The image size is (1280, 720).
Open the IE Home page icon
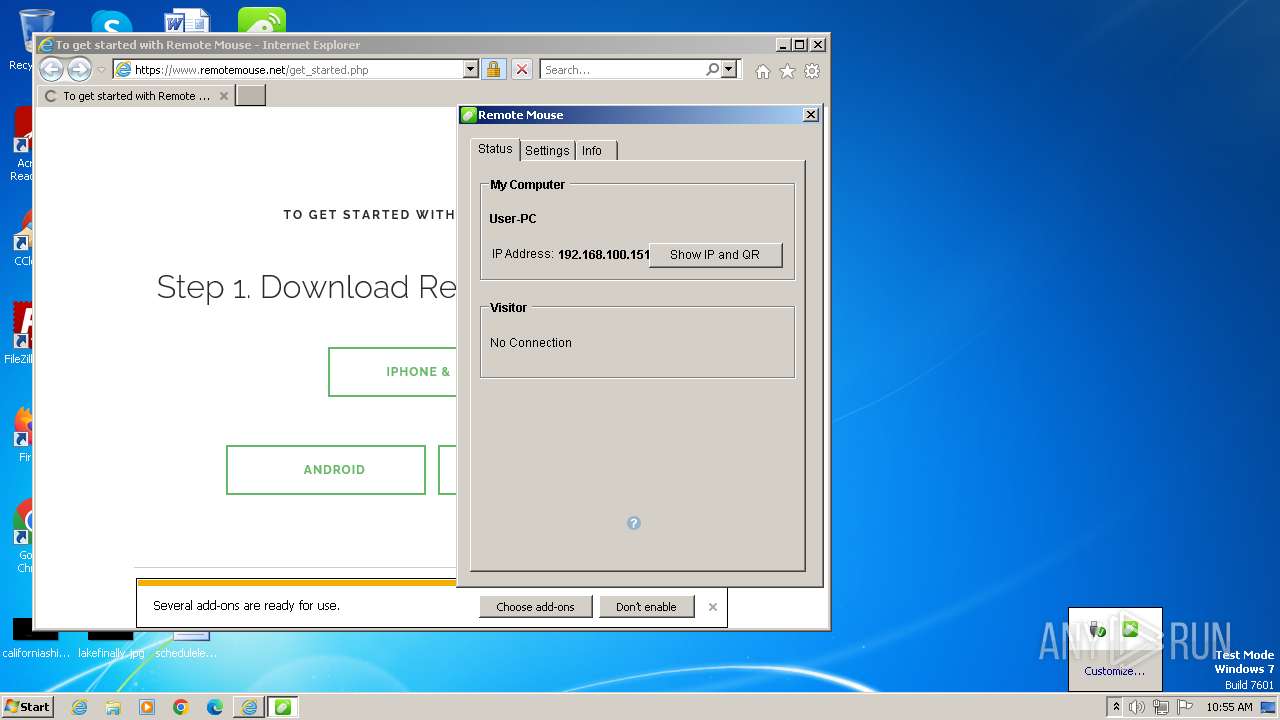[763, 71]
